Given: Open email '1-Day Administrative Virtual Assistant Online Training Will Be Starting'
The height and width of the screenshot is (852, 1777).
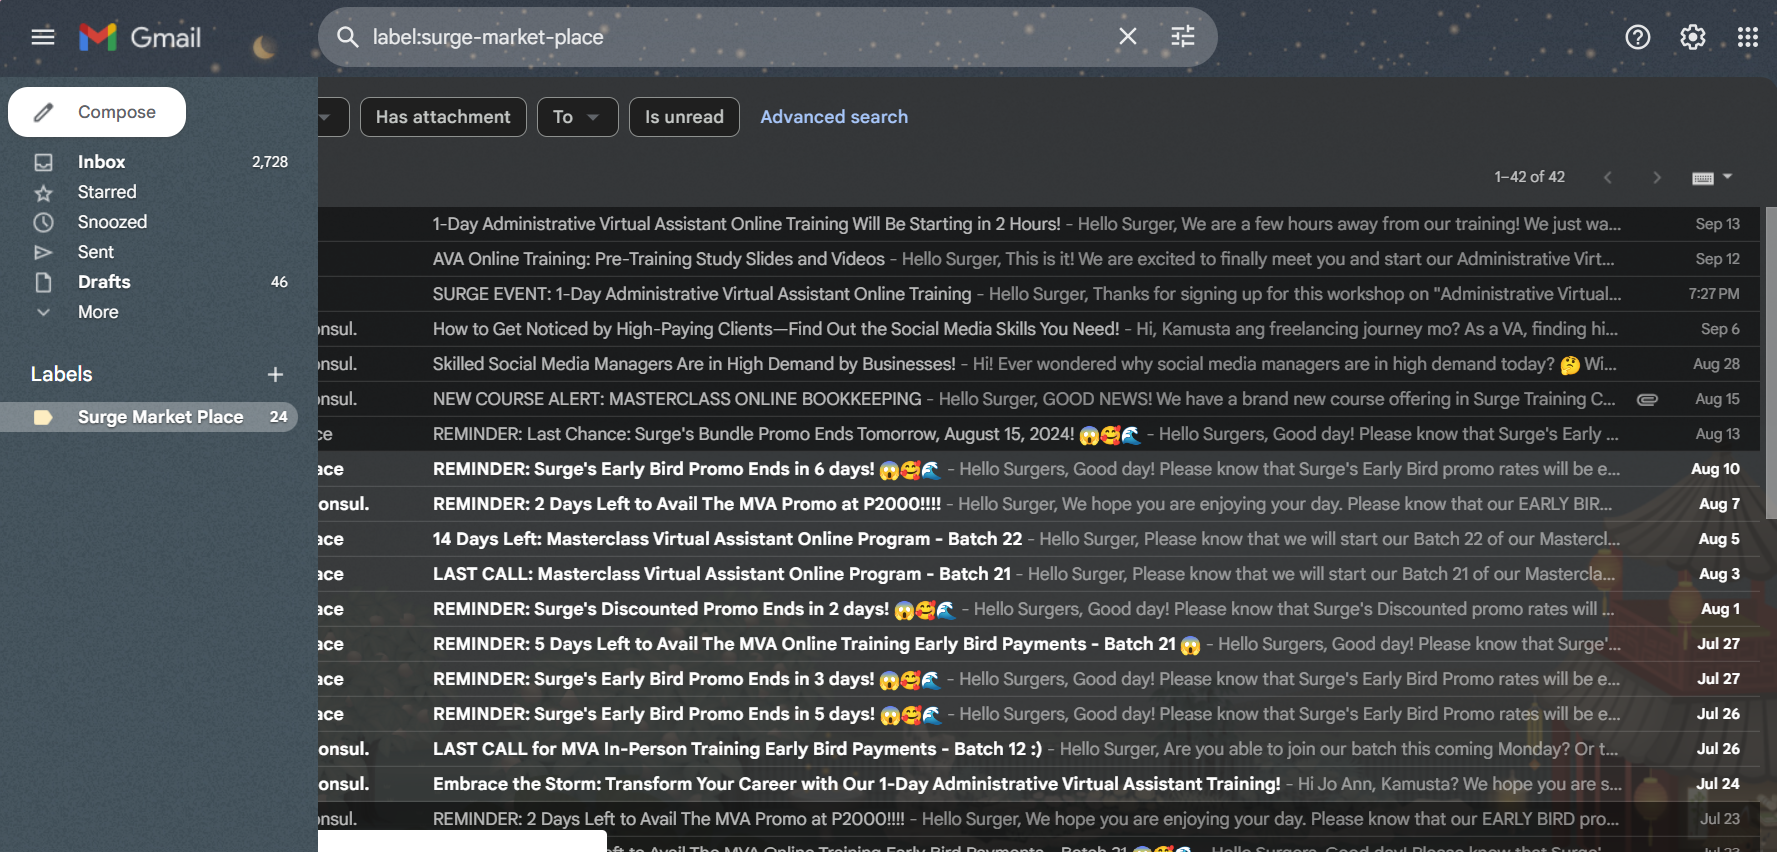Looking at the screenshot, I should click(x=1039, y=224).
